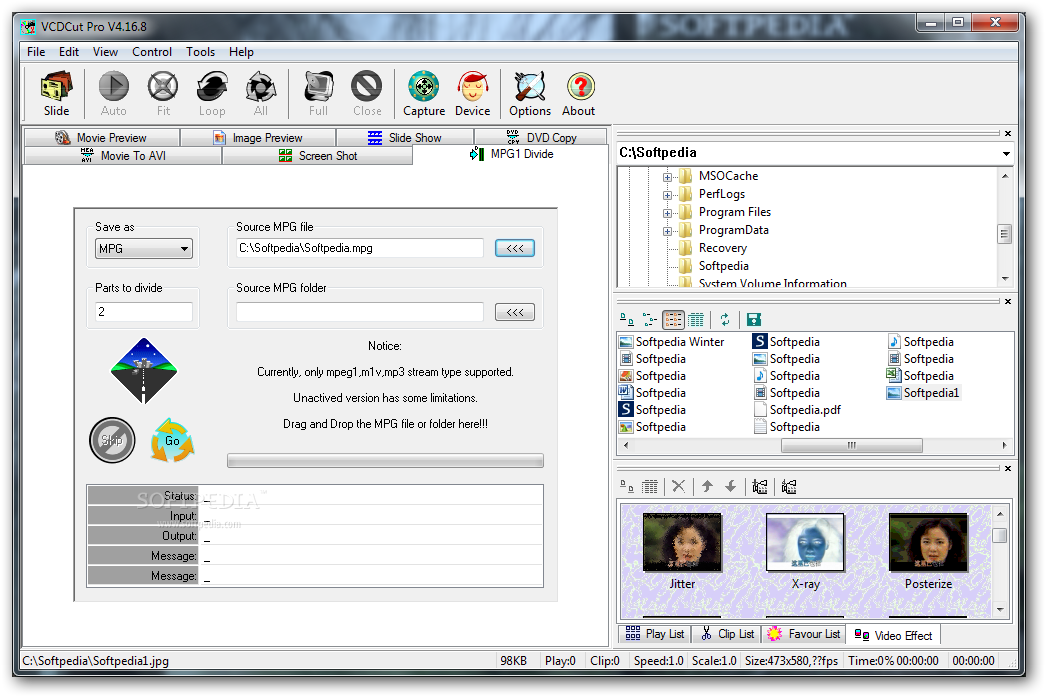Open the C:\Softpedia path dropdown
Viewport: 1046px width, 697px height.
tap(1005, 153)
